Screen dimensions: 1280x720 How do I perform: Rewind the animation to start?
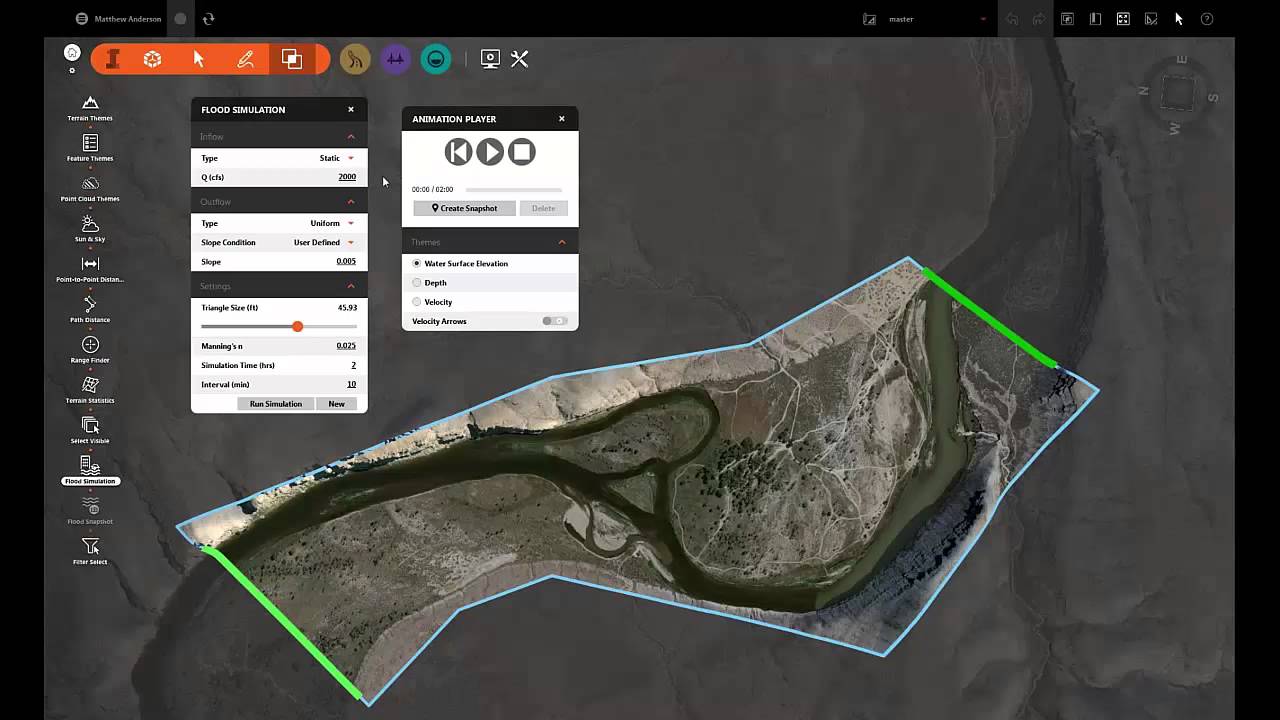click(458, 152)
